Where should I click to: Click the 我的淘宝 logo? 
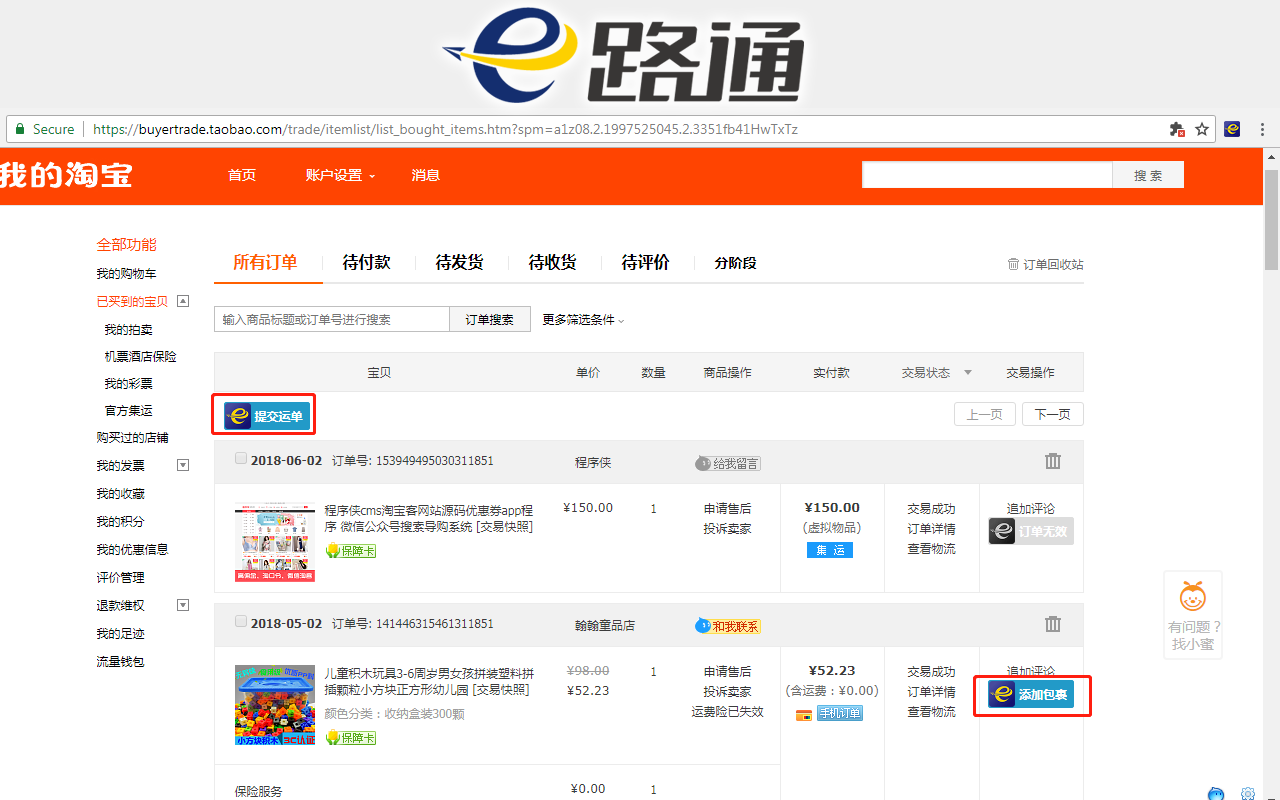[x=66, y=175]
